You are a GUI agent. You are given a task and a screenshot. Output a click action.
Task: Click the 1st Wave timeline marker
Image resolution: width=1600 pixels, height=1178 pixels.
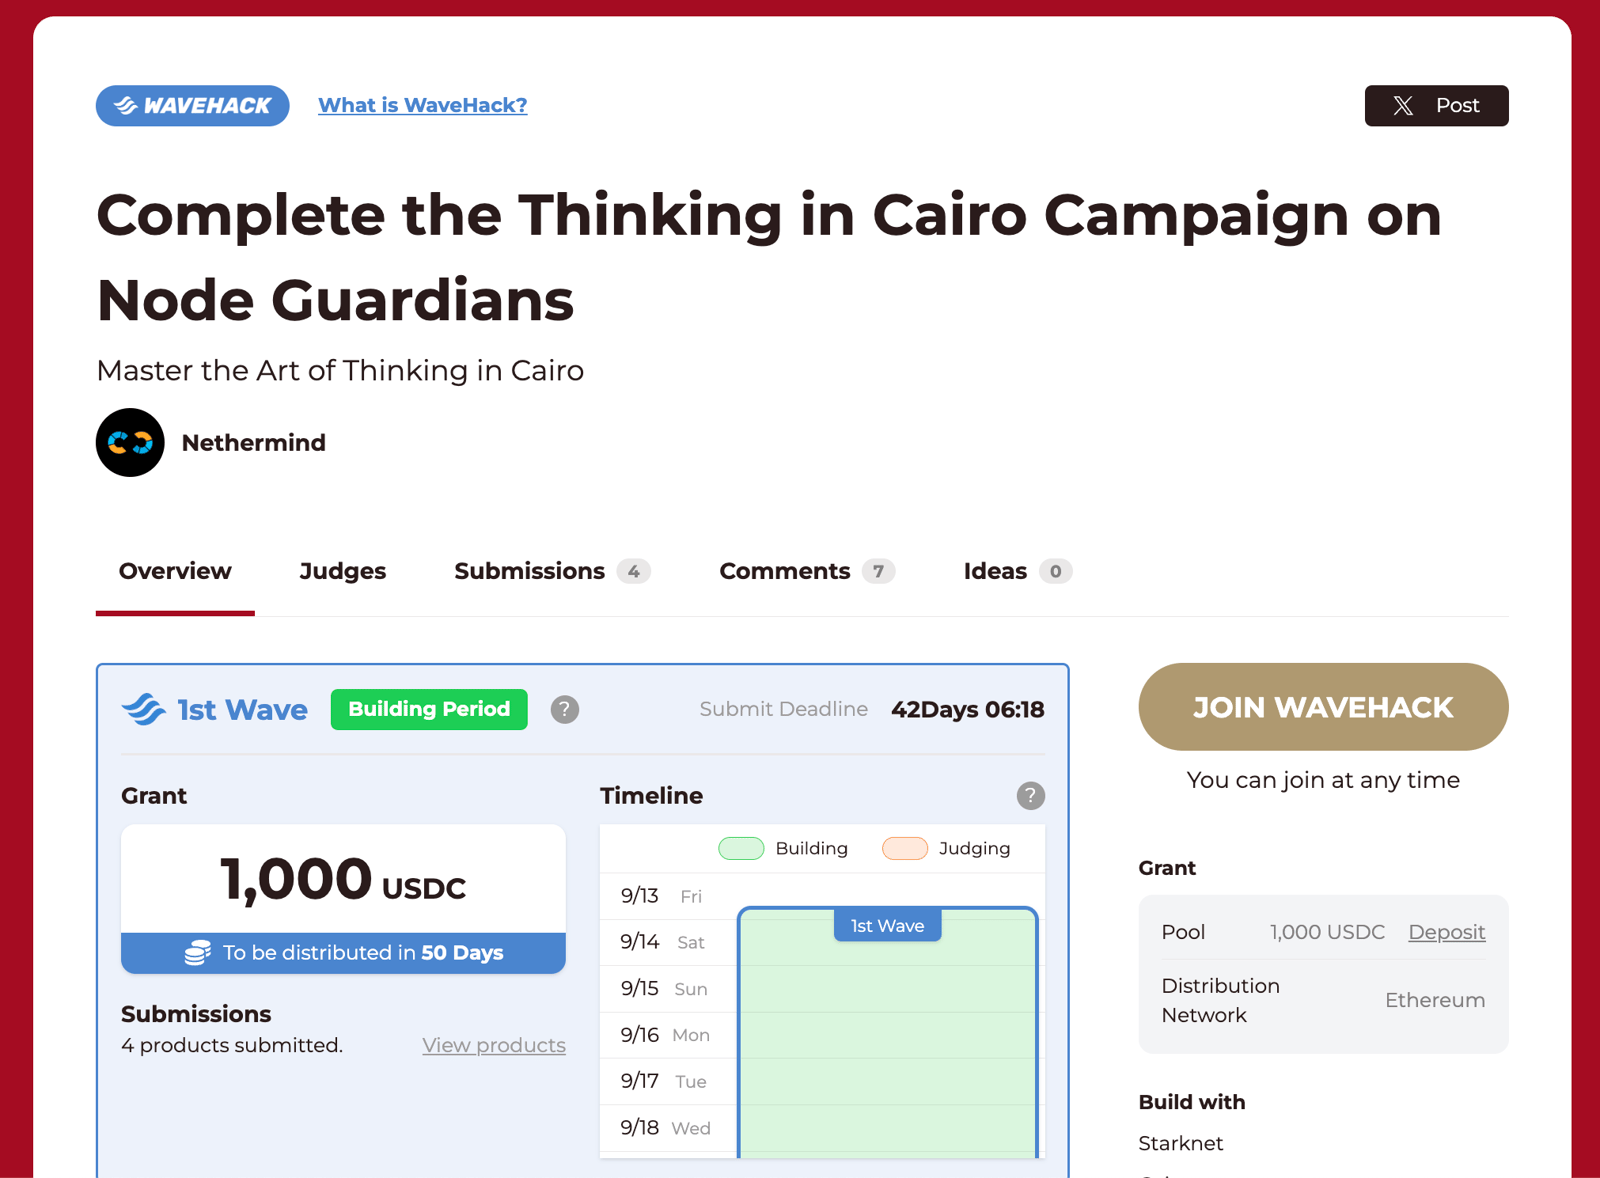click(x=888, y=926)
